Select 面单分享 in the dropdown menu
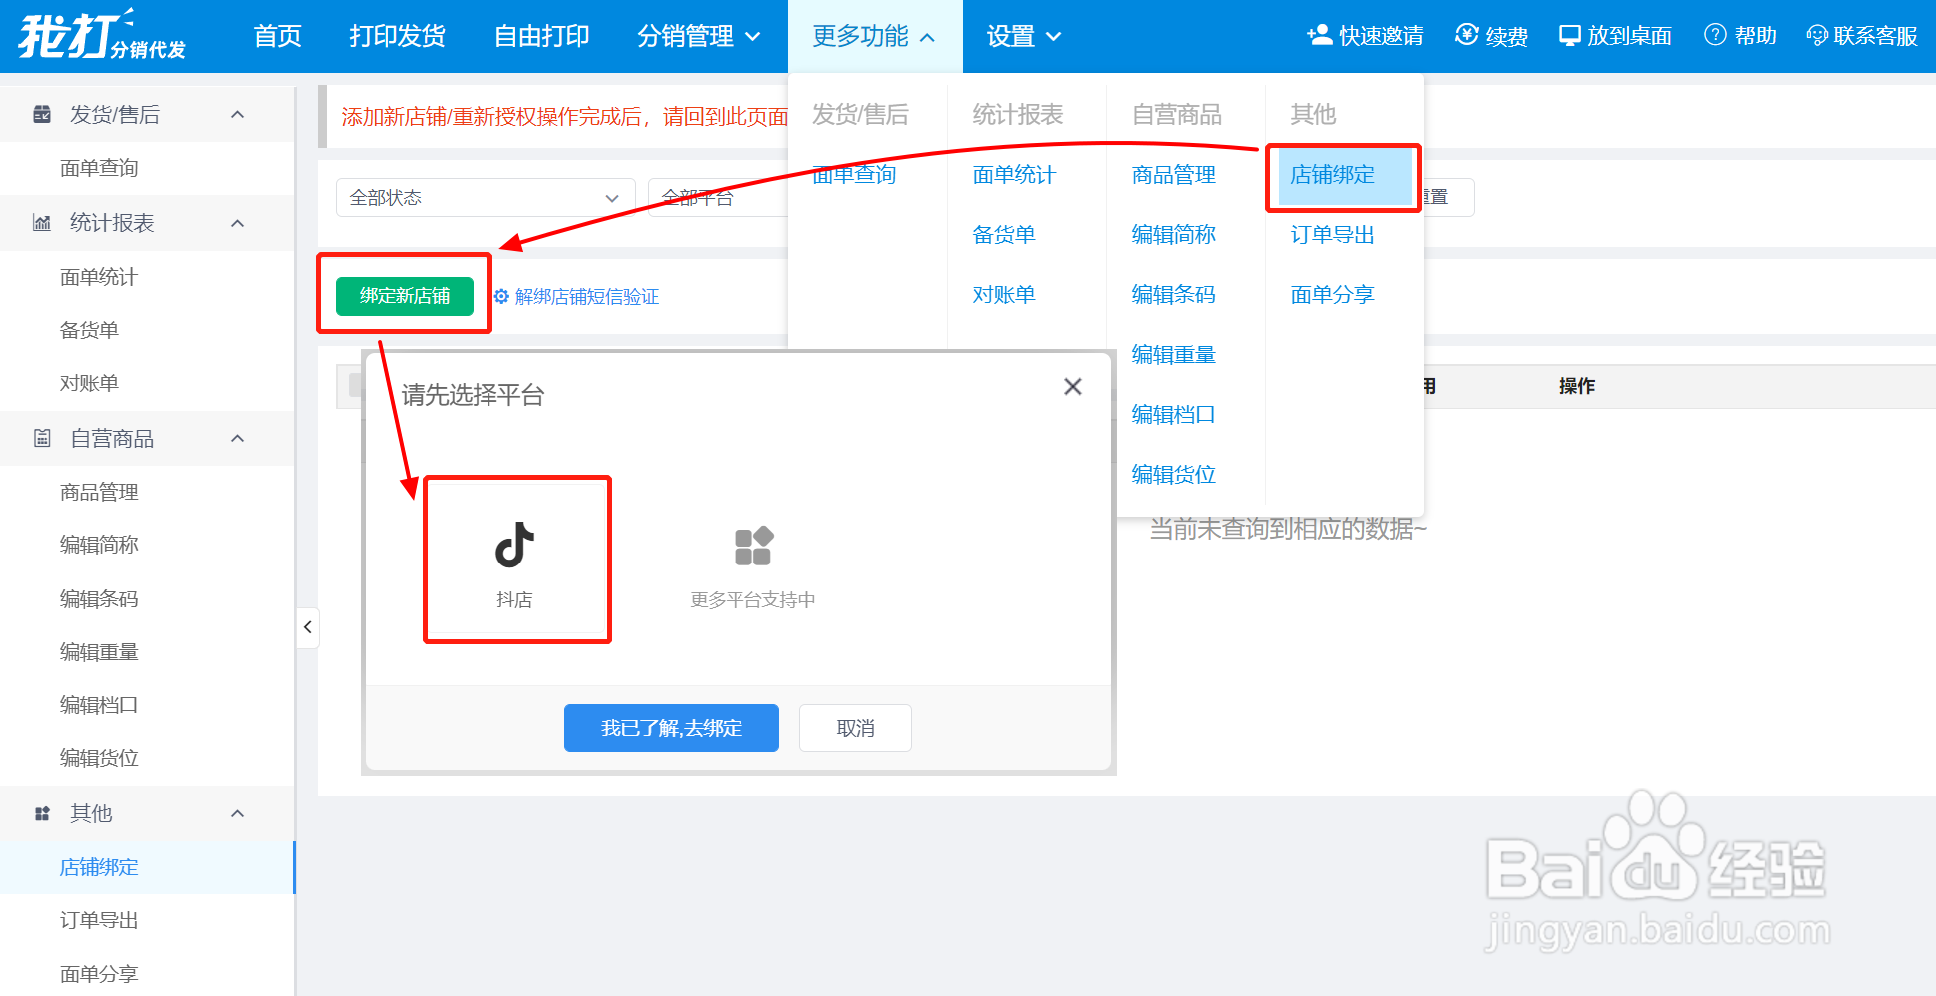Image resolution: width=1936 pixels, height=996 pixels. (1332, 295)
